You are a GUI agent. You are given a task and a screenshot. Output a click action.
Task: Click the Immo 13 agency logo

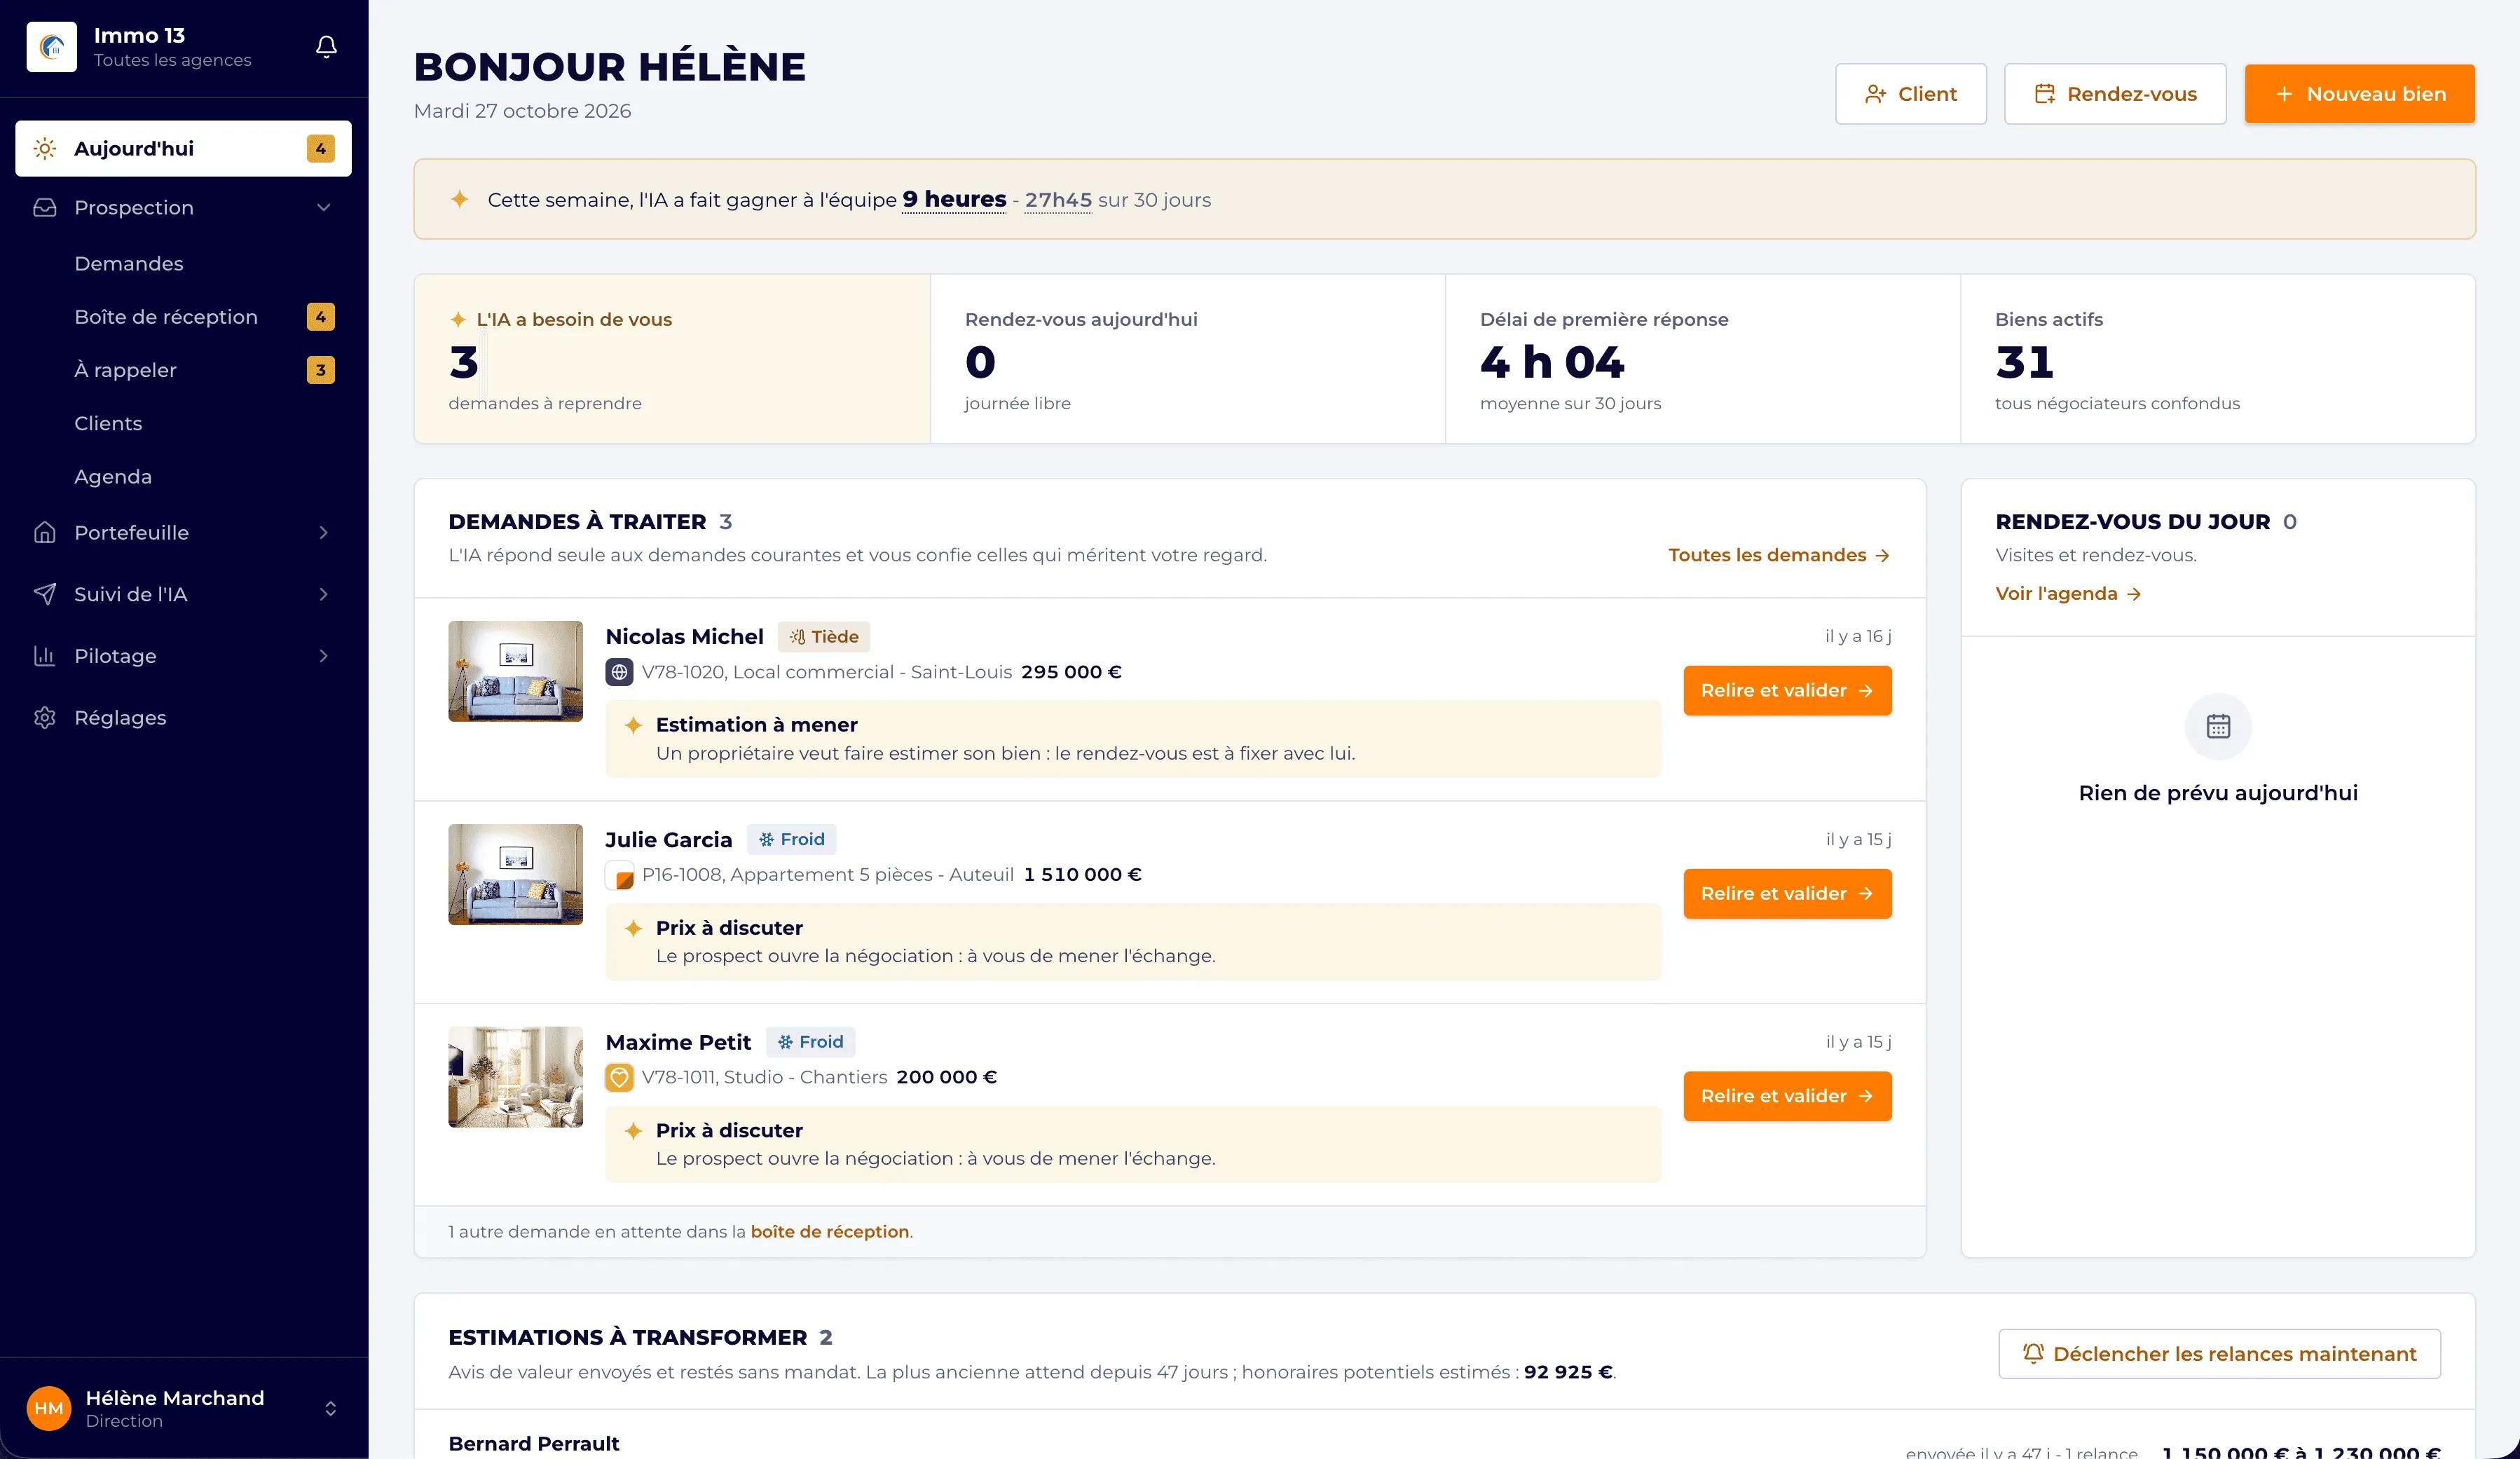pos(51,47)
